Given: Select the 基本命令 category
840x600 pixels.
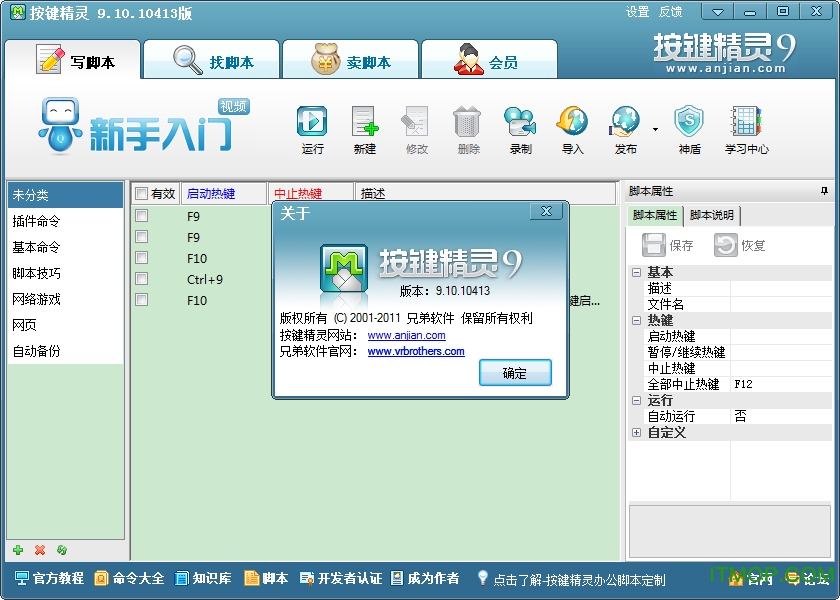Looking at the screenshot, I should click(x=65, y=247).
